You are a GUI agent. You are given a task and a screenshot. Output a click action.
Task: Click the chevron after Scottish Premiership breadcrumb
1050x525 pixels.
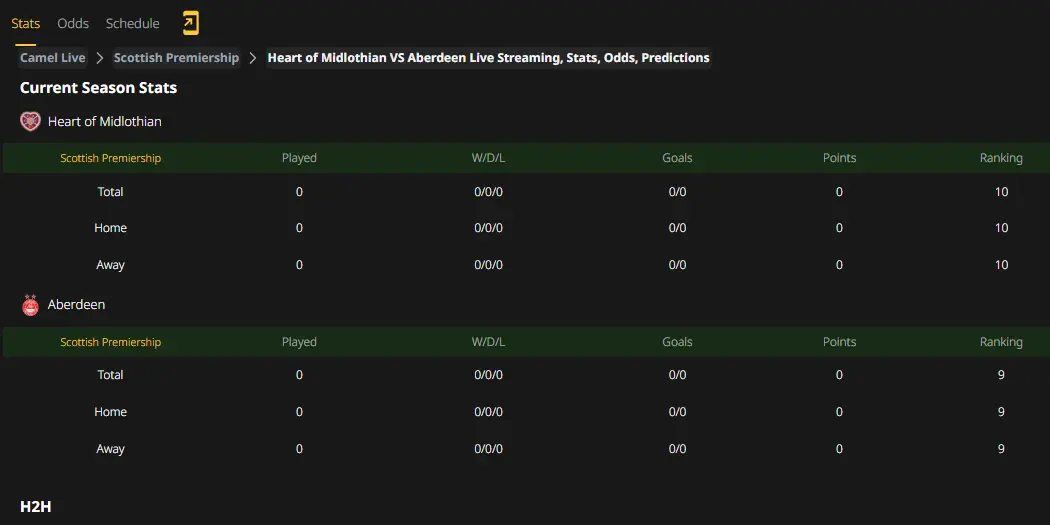pos(252,58)
